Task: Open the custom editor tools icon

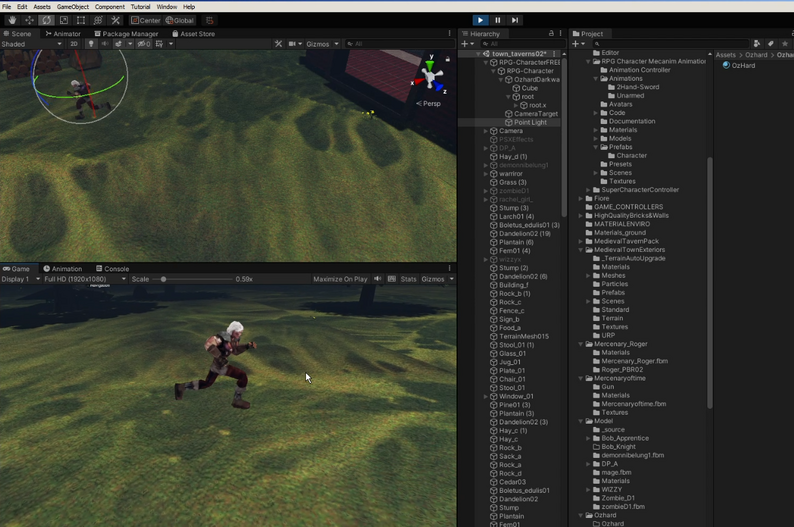Action: [x=115, y=20]
